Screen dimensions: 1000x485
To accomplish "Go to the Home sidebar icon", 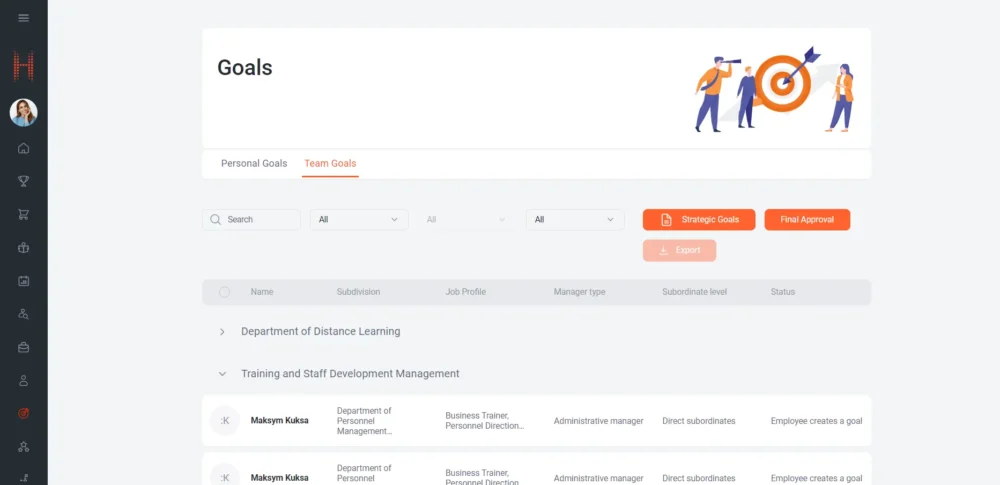I will pyautogui.click(x=24, y=148).
